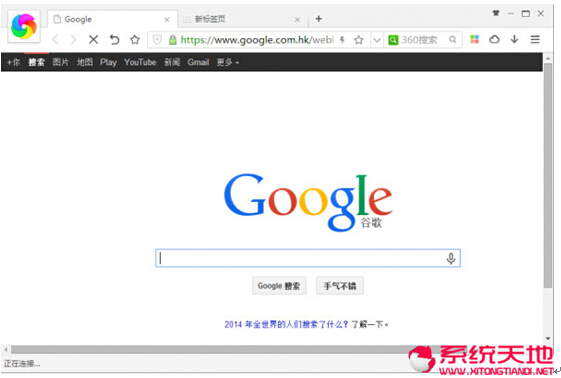Click the vertical scrollbar down arrow
The height and width of the screenshot is (378, 561).
pyautogui.click(x=547, y=338)
